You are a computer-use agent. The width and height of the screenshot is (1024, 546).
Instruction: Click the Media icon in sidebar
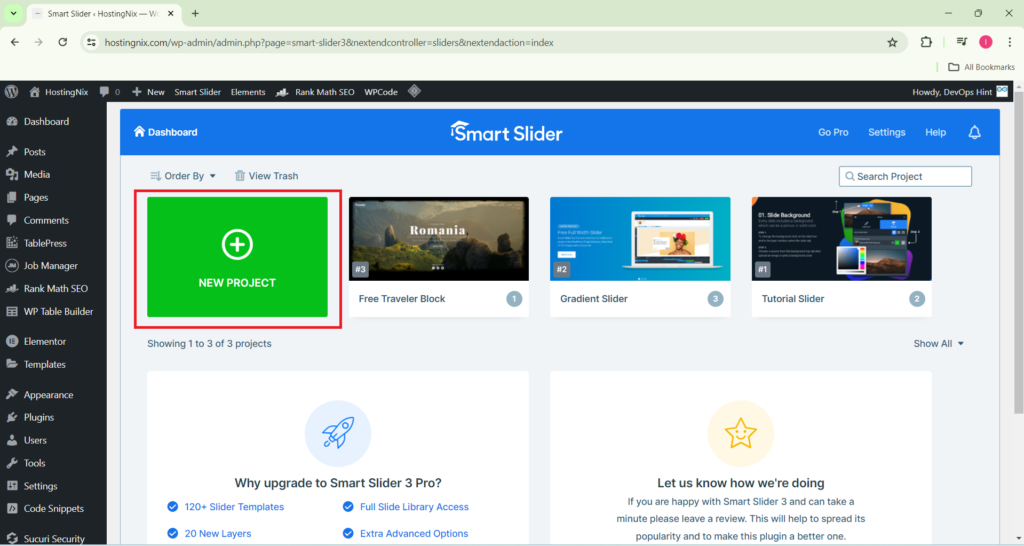pyautogui.click(x=12, y=174)
